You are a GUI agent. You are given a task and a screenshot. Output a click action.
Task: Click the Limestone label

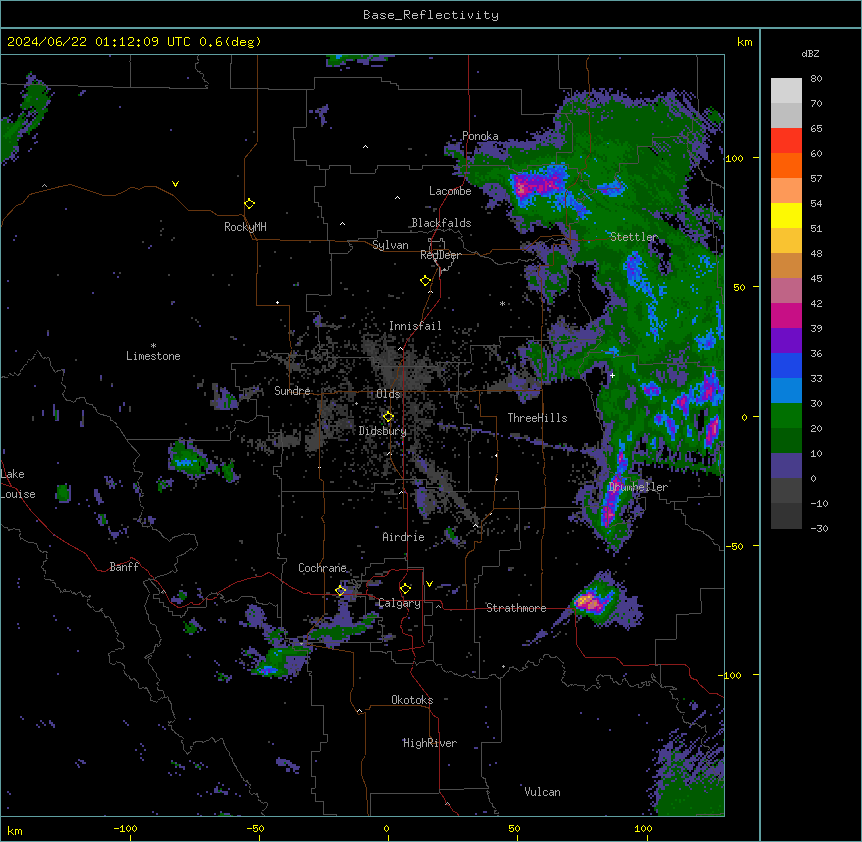coord(153,356)
